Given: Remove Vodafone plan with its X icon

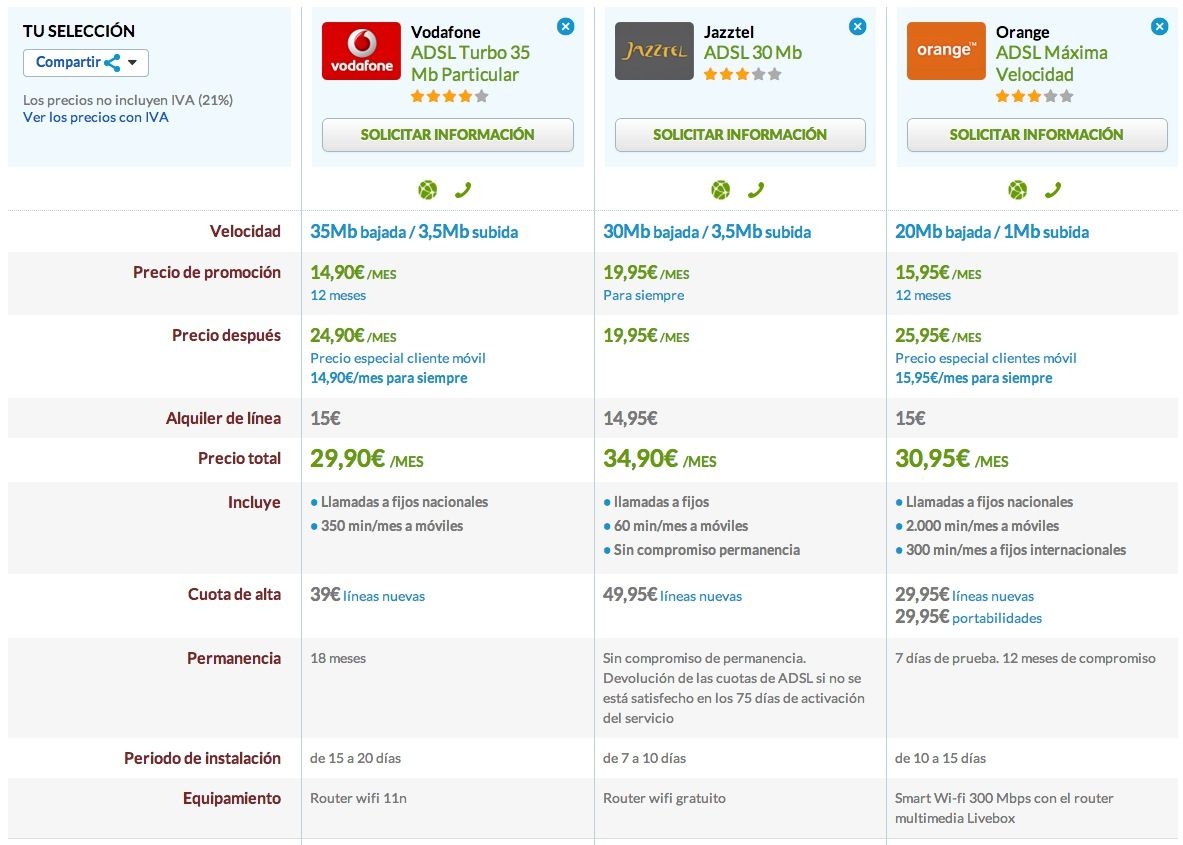Looking at the screenshot, I should click(565, 26).
